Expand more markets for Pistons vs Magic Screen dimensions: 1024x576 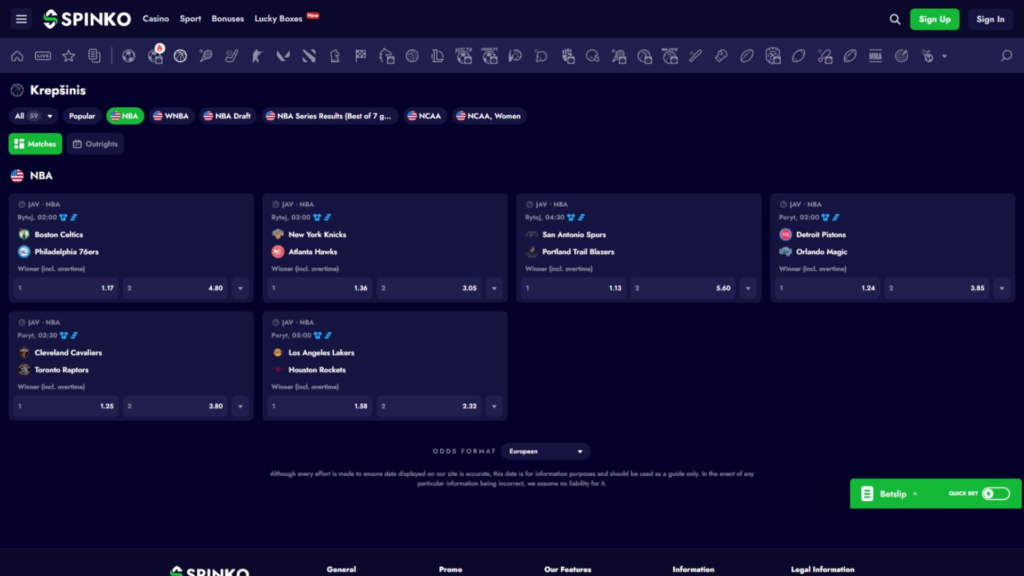tap(1002, 288)
